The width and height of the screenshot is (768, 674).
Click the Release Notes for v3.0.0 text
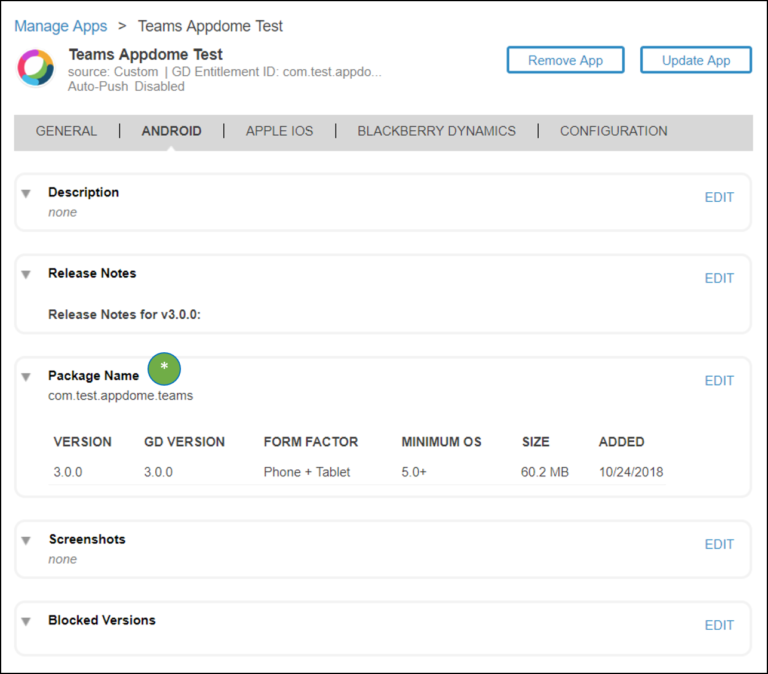click(124, 314)
